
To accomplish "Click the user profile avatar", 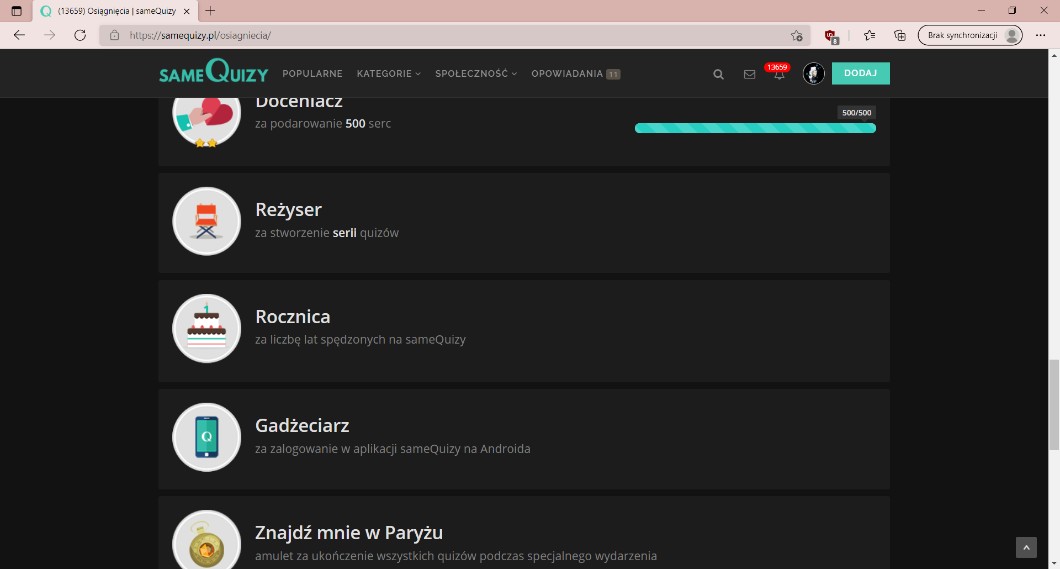I will click(x=814, y=74).
